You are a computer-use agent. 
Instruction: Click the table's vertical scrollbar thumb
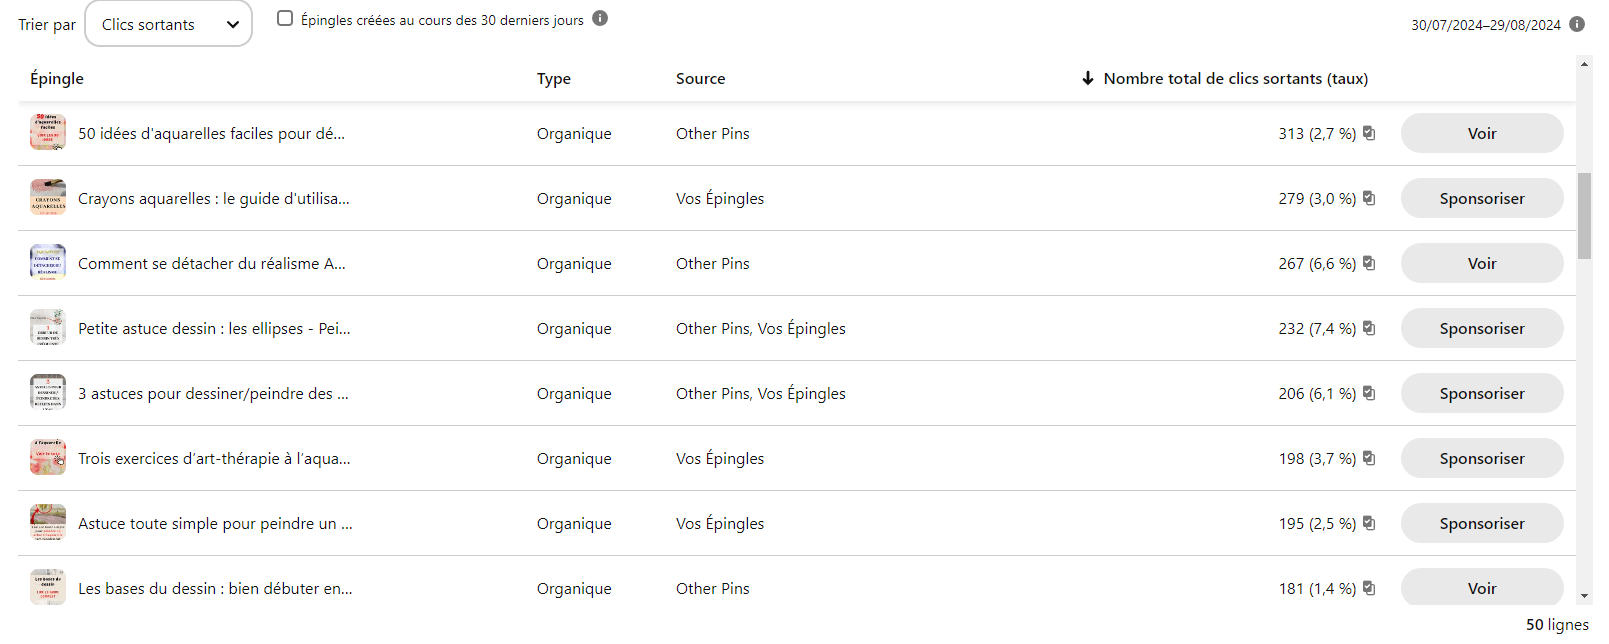(1584, 216)
